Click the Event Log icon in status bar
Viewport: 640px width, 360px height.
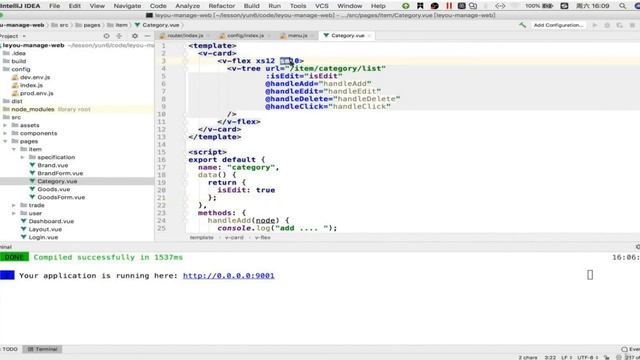coord(624,349)
